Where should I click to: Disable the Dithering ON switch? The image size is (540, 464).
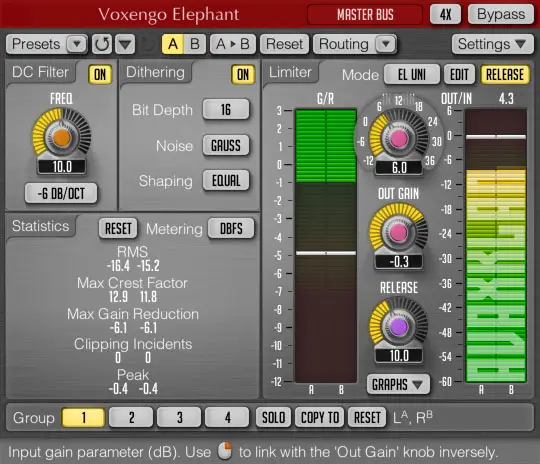243,74
